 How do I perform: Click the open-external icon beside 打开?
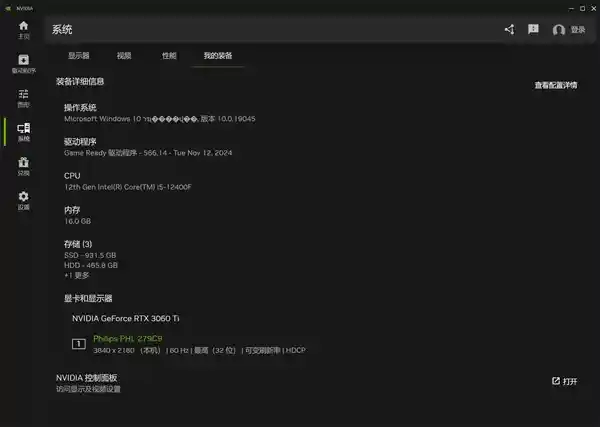click(x=556, y=381)
